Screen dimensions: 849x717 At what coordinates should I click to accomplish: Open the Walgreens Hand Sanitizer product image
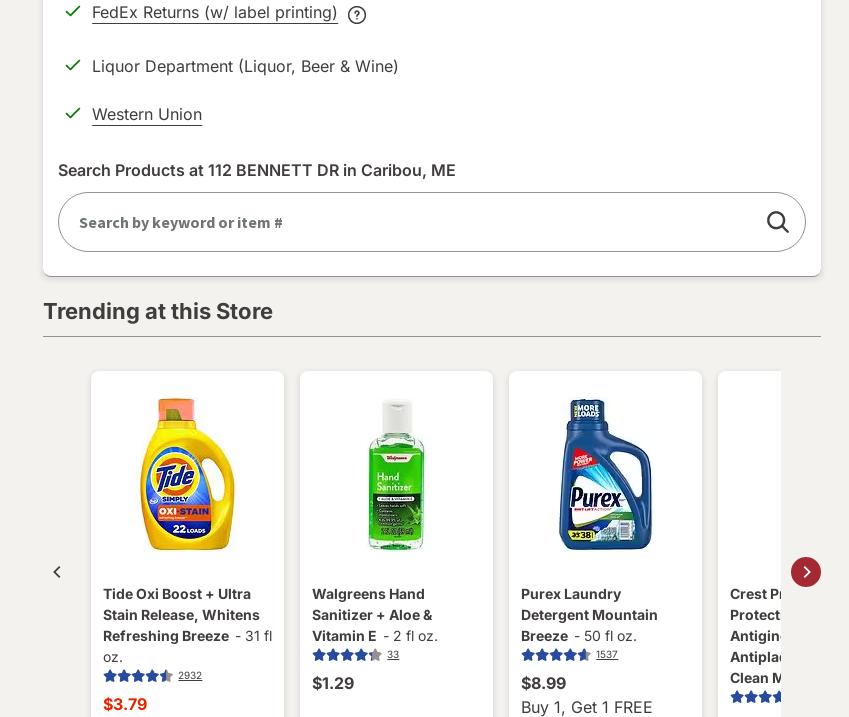click(396, 474)
